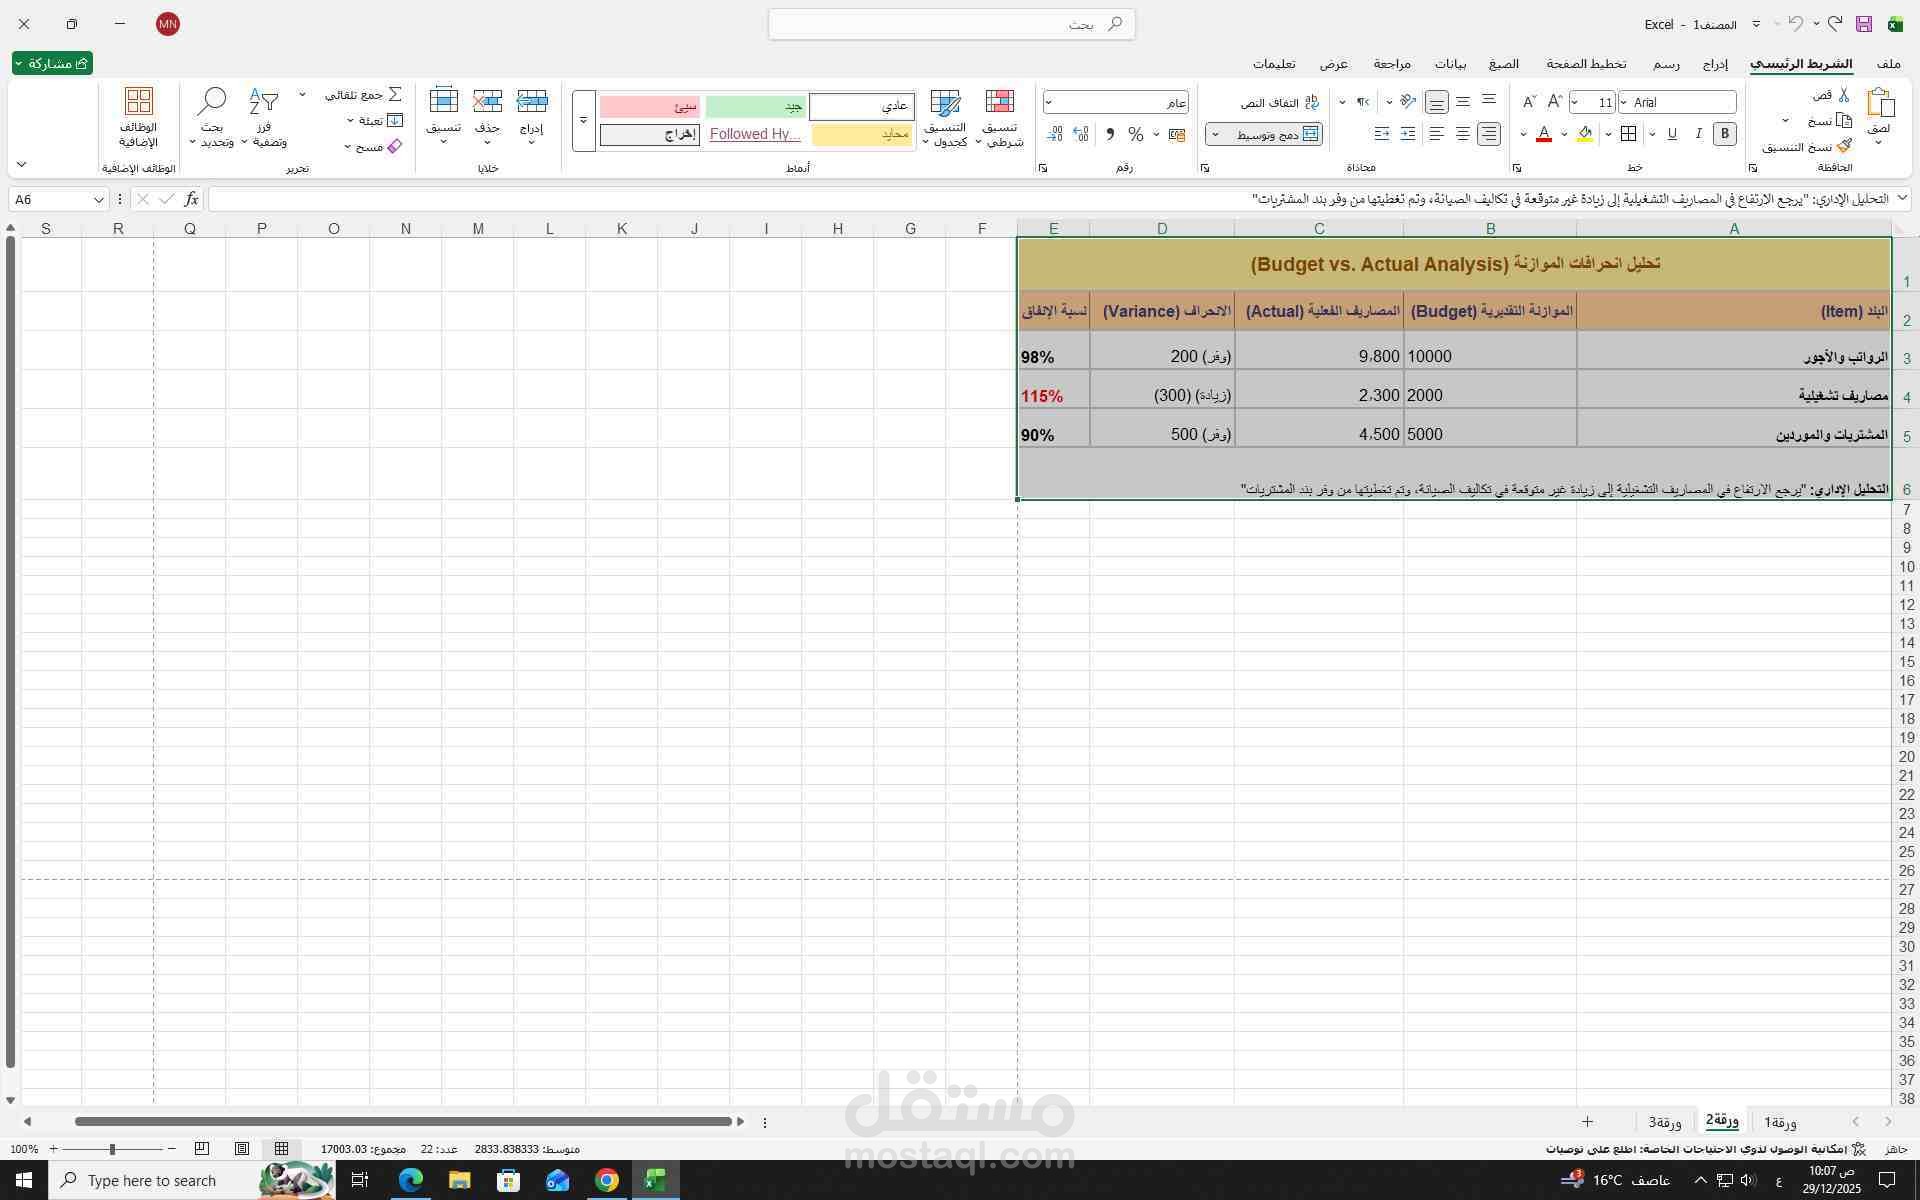Click the format painter brush icon
Viewport: 1920px width, 1200px height.
[1844, 147]
